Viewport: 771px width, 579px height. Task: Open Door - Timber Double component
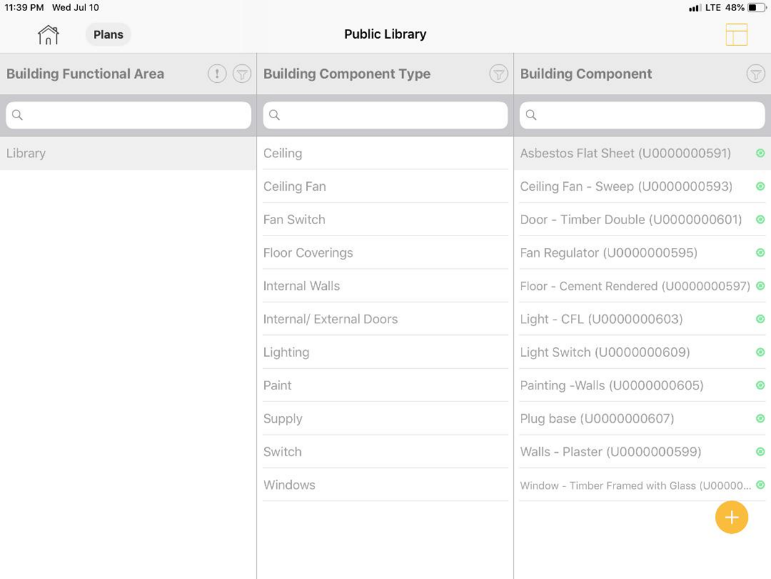631,220
